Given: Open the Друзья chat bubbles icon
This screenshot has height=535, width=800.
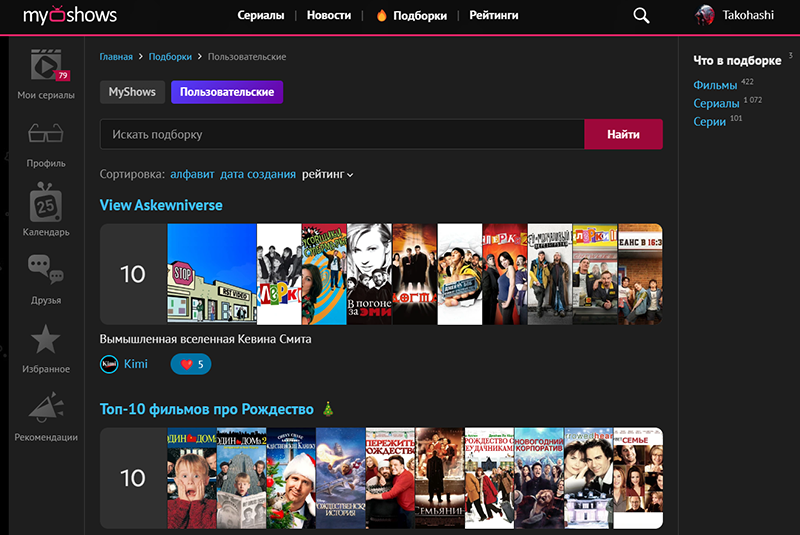Looking at the screenshot, I should point(46,272).
